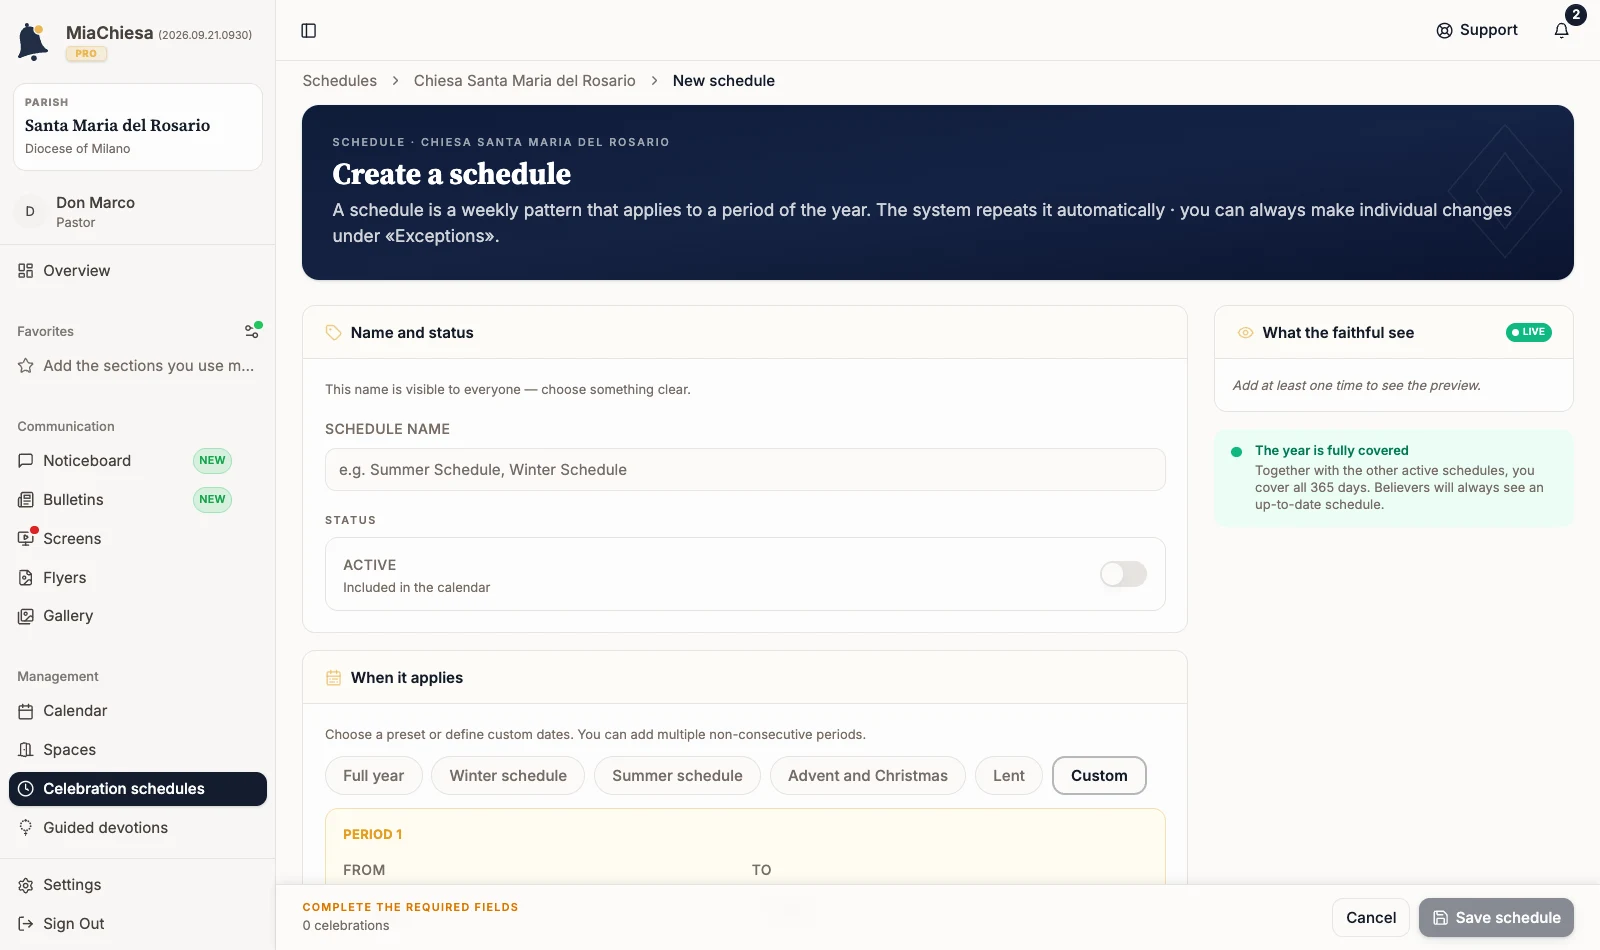1600x950 pixels.
Task: Toggle the sidebar panel icon
Action: click(309, 31)
